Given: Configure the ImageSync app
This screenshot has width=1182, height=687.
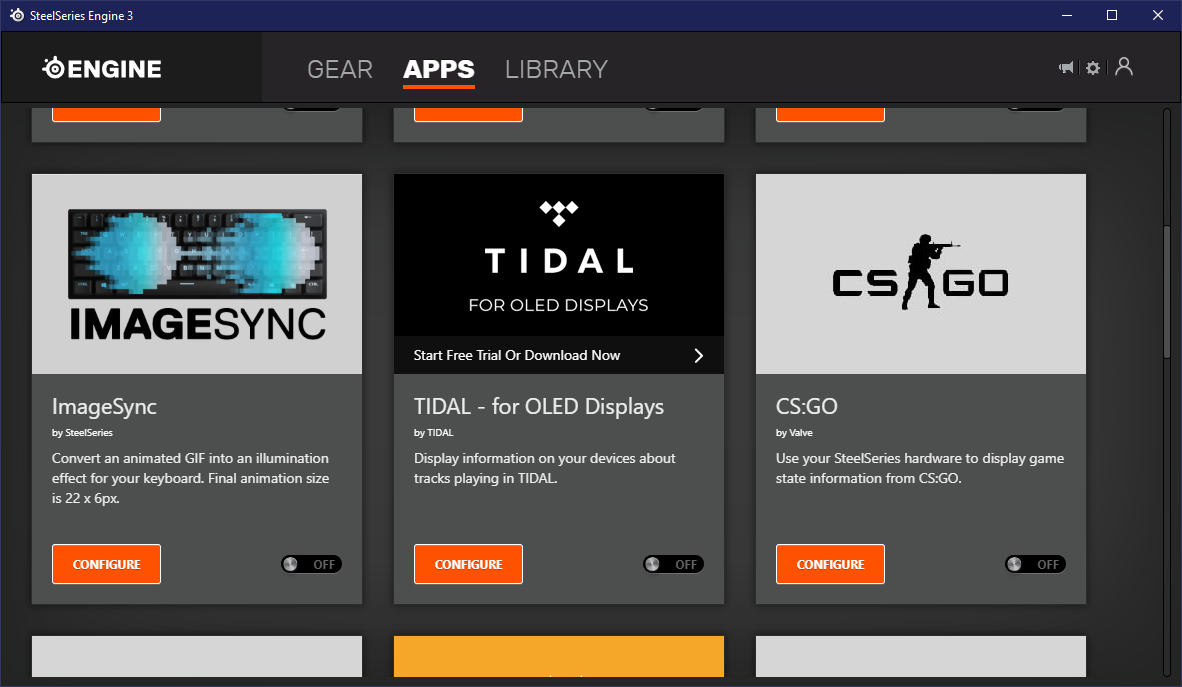Looking at the screenshot, I should (x=106, y=564).
